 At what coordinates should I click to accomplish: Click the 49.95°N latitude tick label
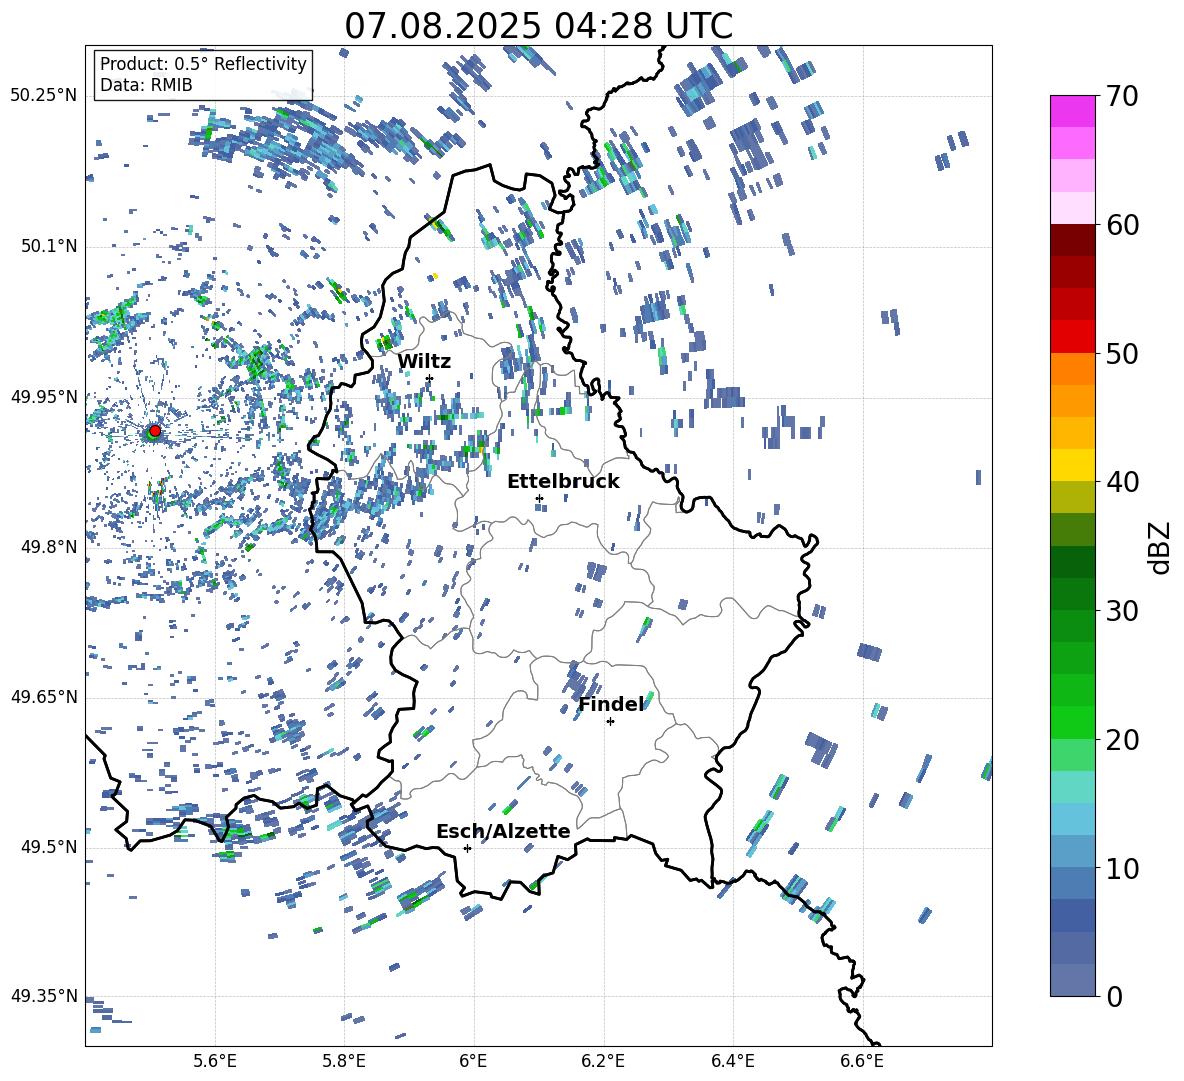[44, 396]
